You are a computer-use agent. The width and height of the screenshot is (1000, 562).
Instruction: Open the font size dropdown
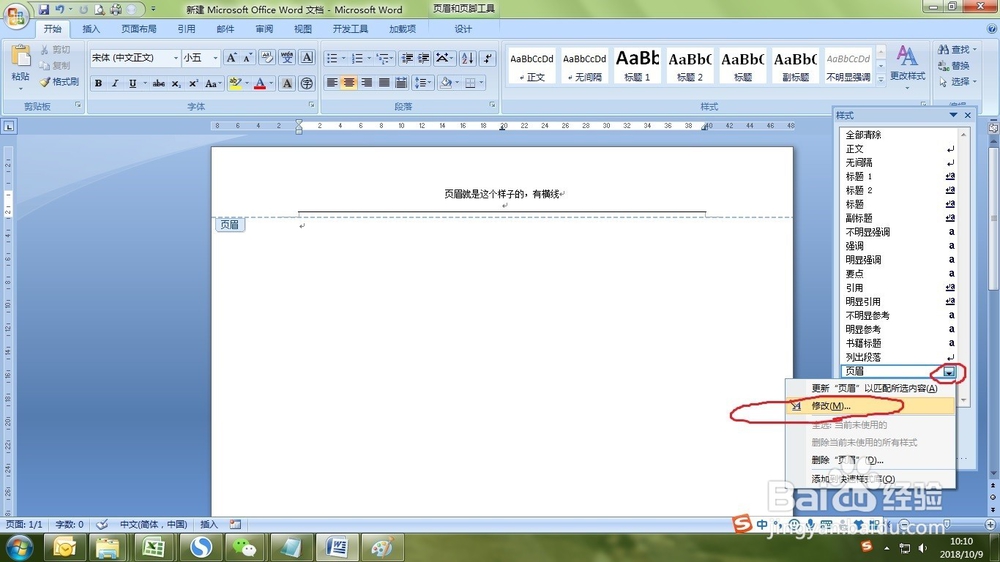point(215,58)
